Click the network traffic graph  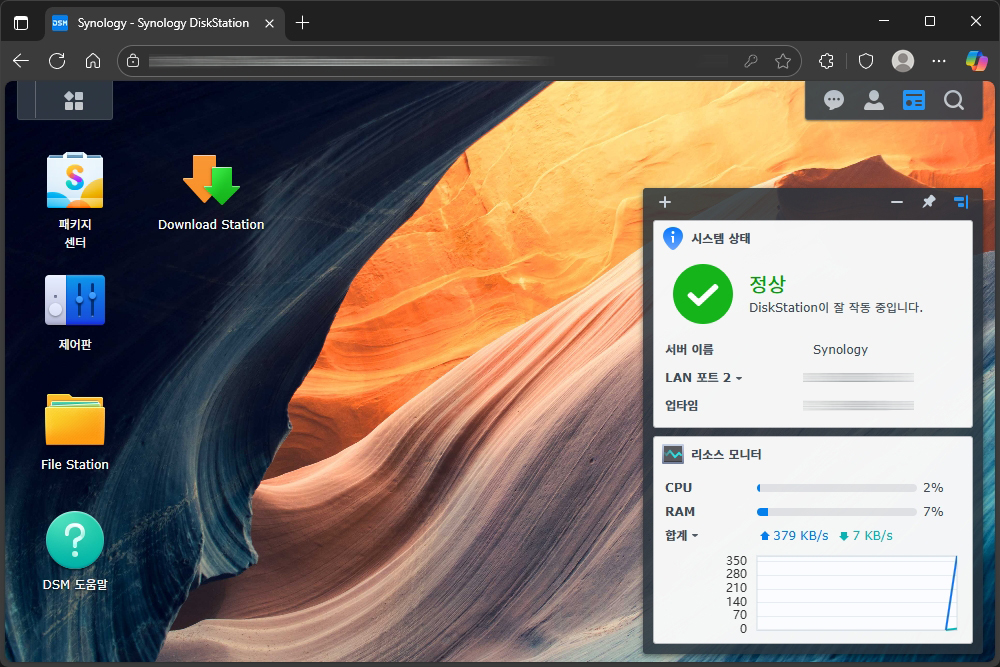(x=857, y=594)
